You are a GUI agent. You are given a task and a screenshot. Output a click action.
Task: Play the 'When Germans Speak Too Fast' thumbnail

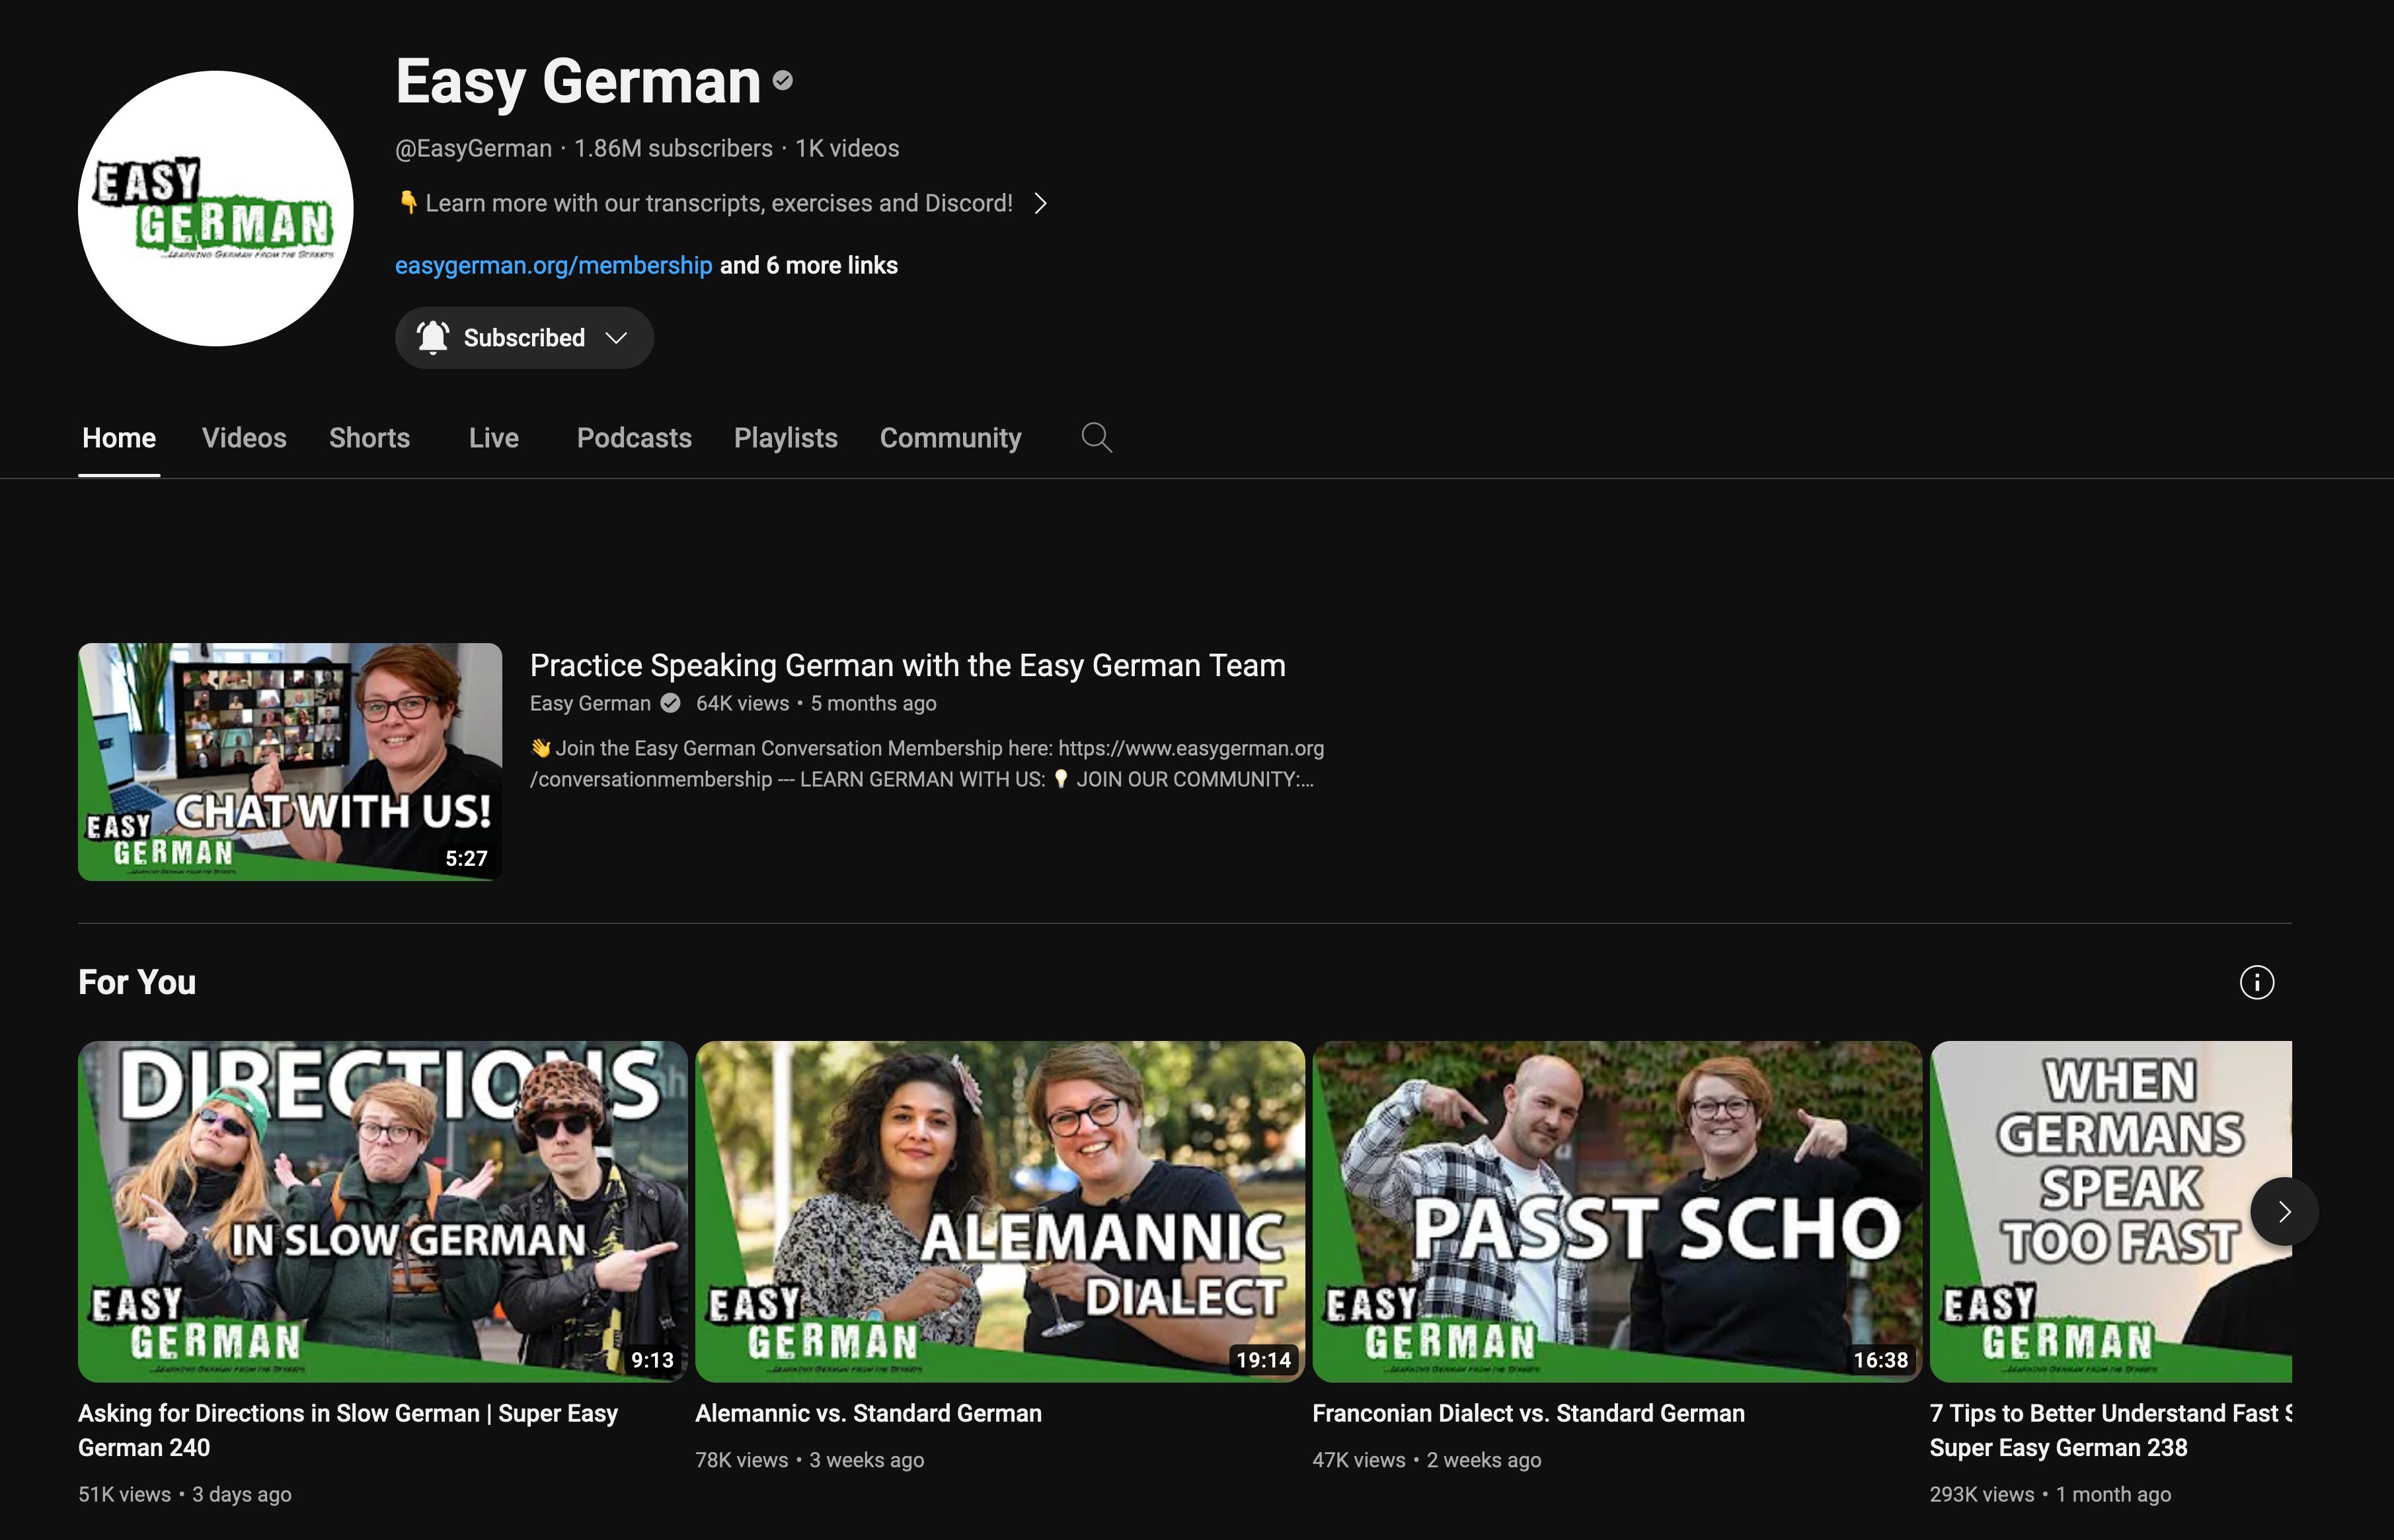(x=2110, y=1212)
